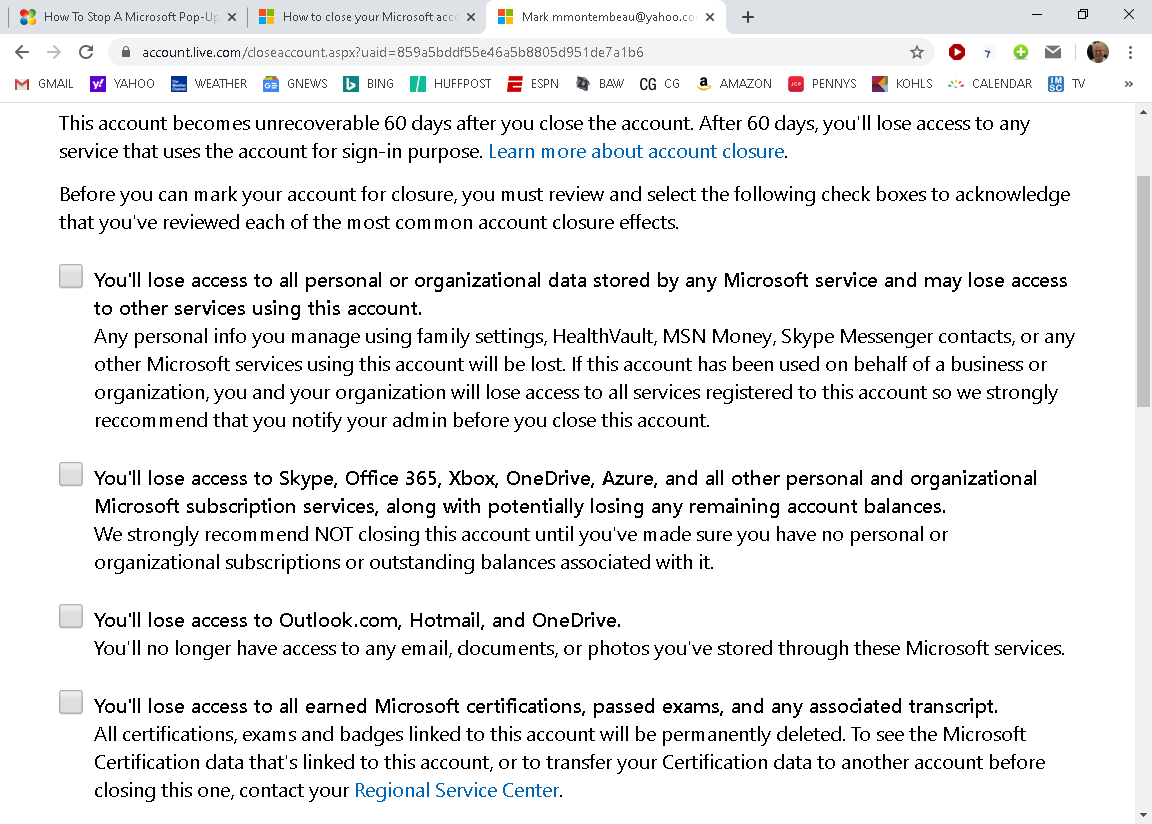This screenshot has width=1152, height=824.
Task: Click the sentence starting 'This account becomes unrecoverable'
Action: click(x=544, y=137)
